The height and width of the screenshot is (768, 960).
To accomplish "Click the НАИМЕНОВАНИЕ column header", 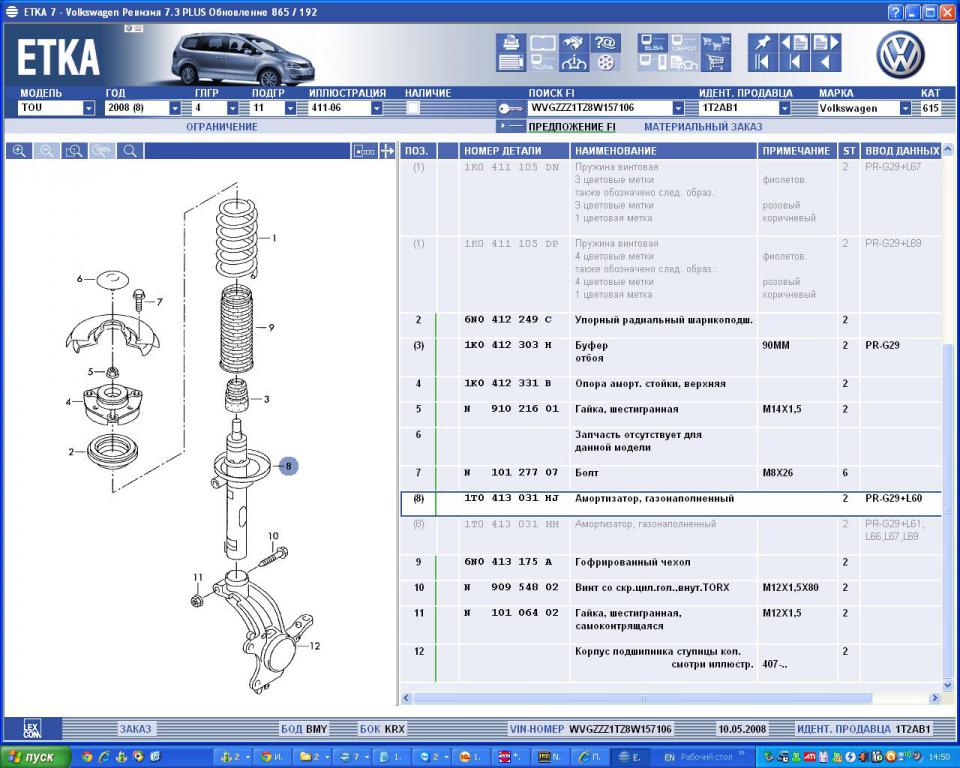I will click(664, 151).
